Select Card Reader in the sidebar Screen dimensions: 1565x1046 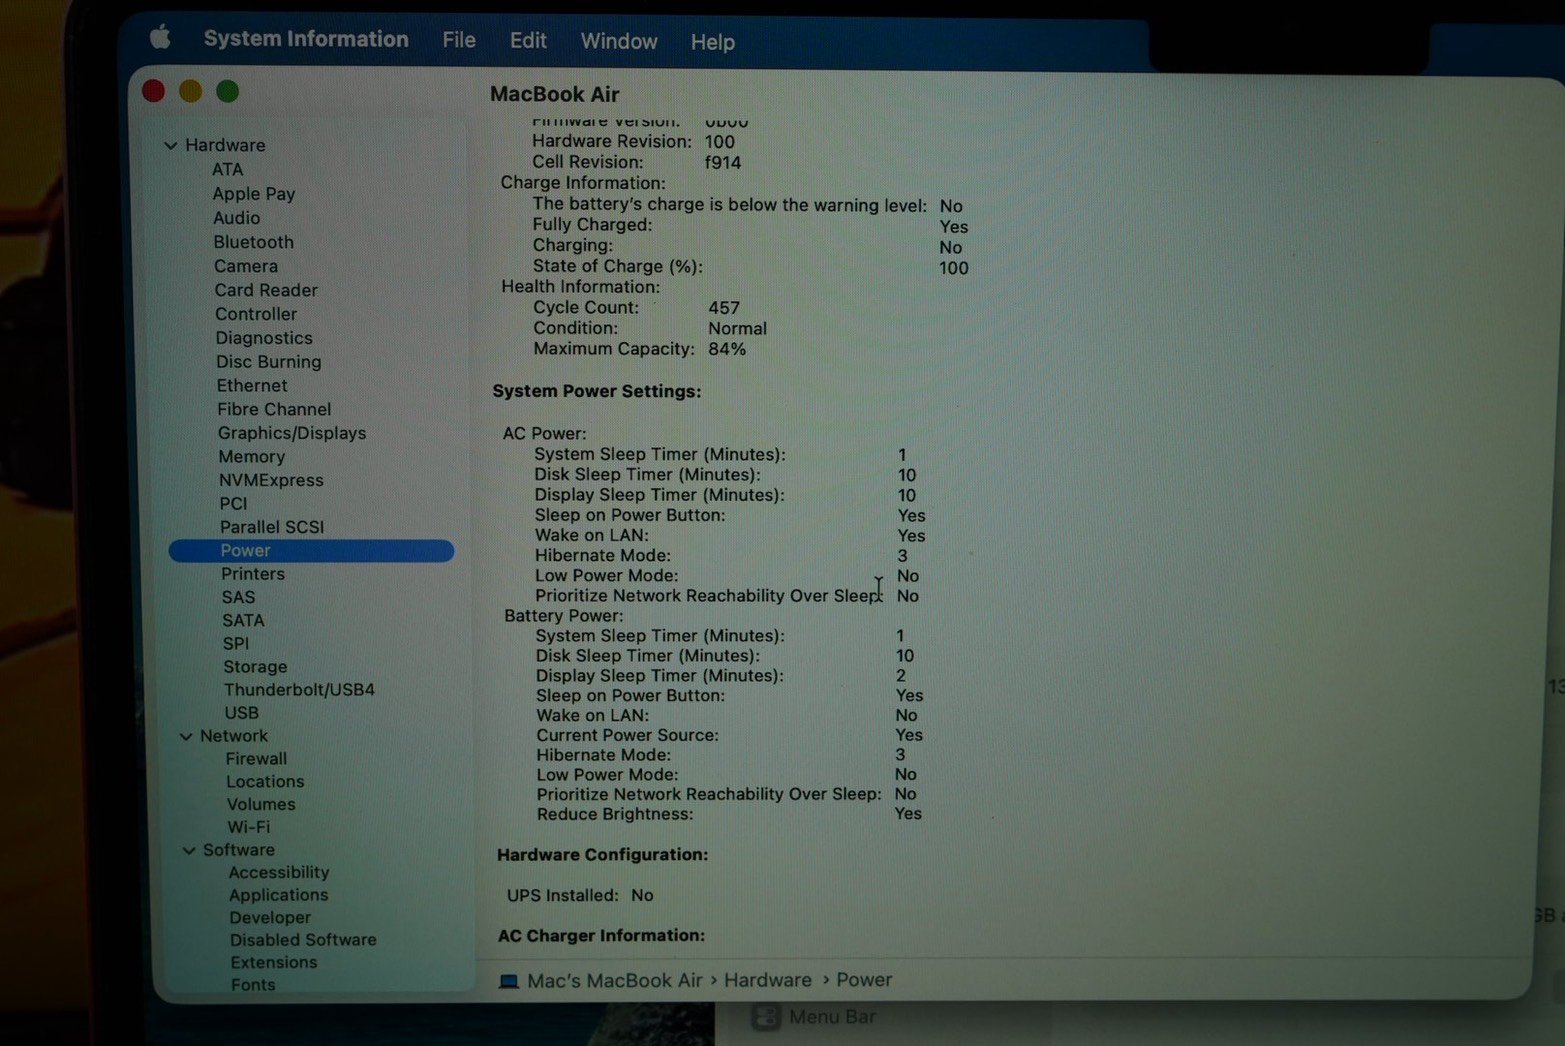[266, 290]
